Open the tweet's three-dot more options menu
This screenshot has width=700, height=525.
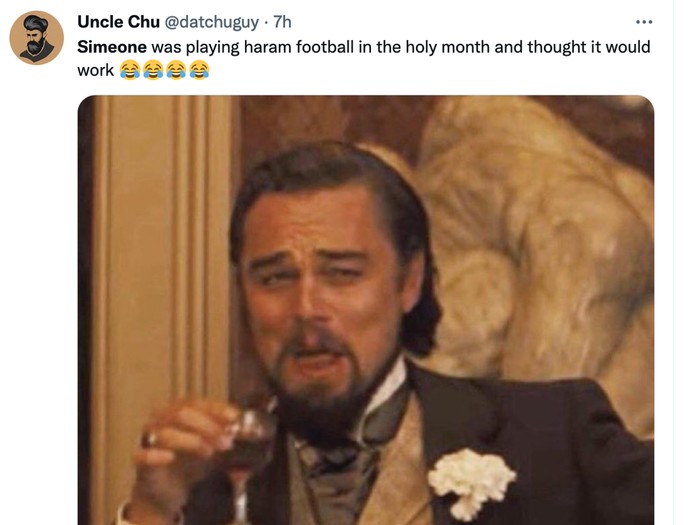click(644, 22)
